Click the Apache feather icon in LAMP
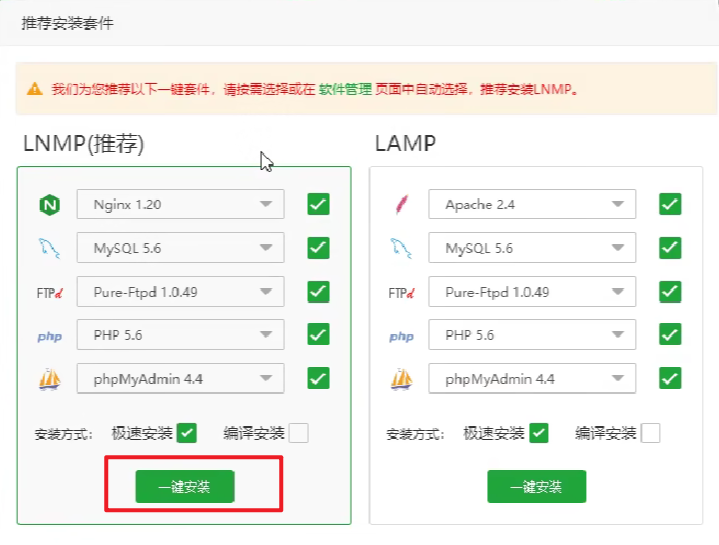This screenshot has width=719, height=545. 401,204
